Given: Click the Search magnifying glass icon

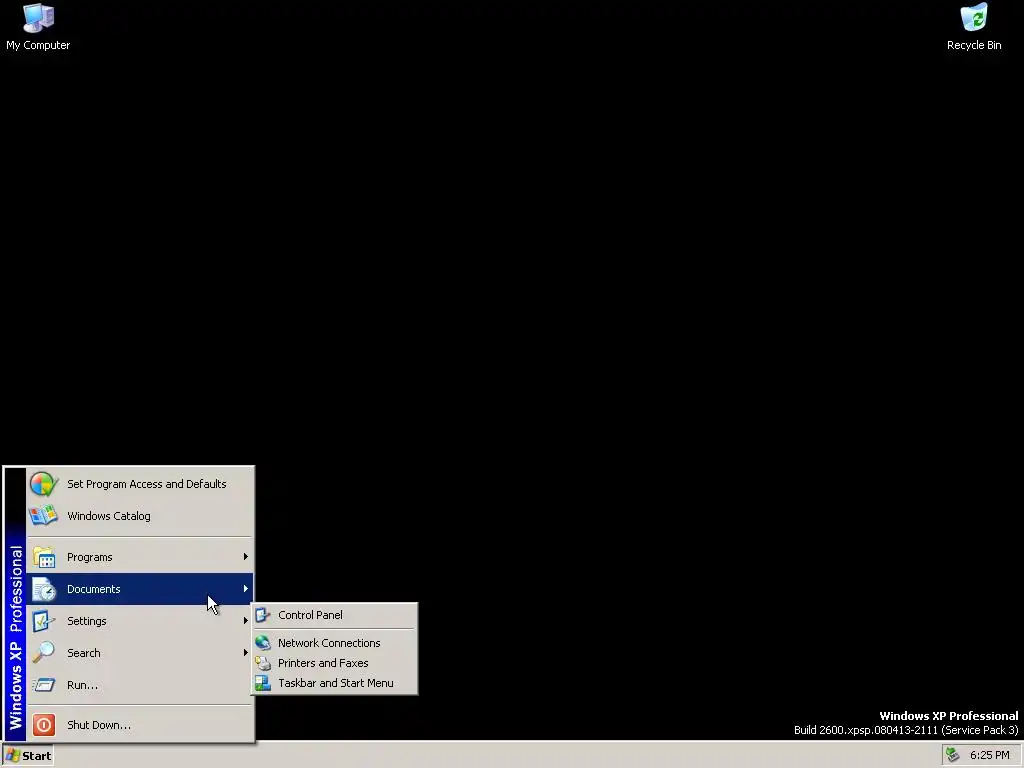Looking at the screenshot, I should [44, 653].
